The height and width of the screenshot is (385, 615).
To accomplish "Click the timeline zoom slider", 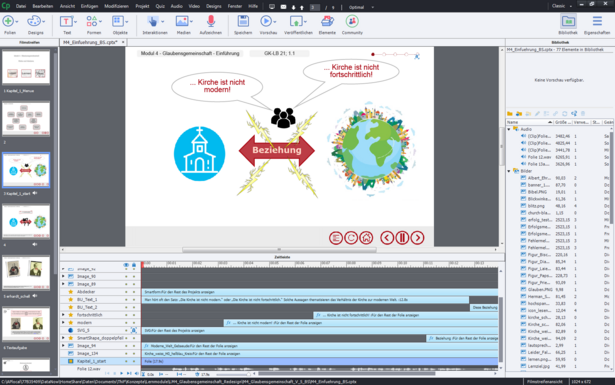I will click(232, 374).
